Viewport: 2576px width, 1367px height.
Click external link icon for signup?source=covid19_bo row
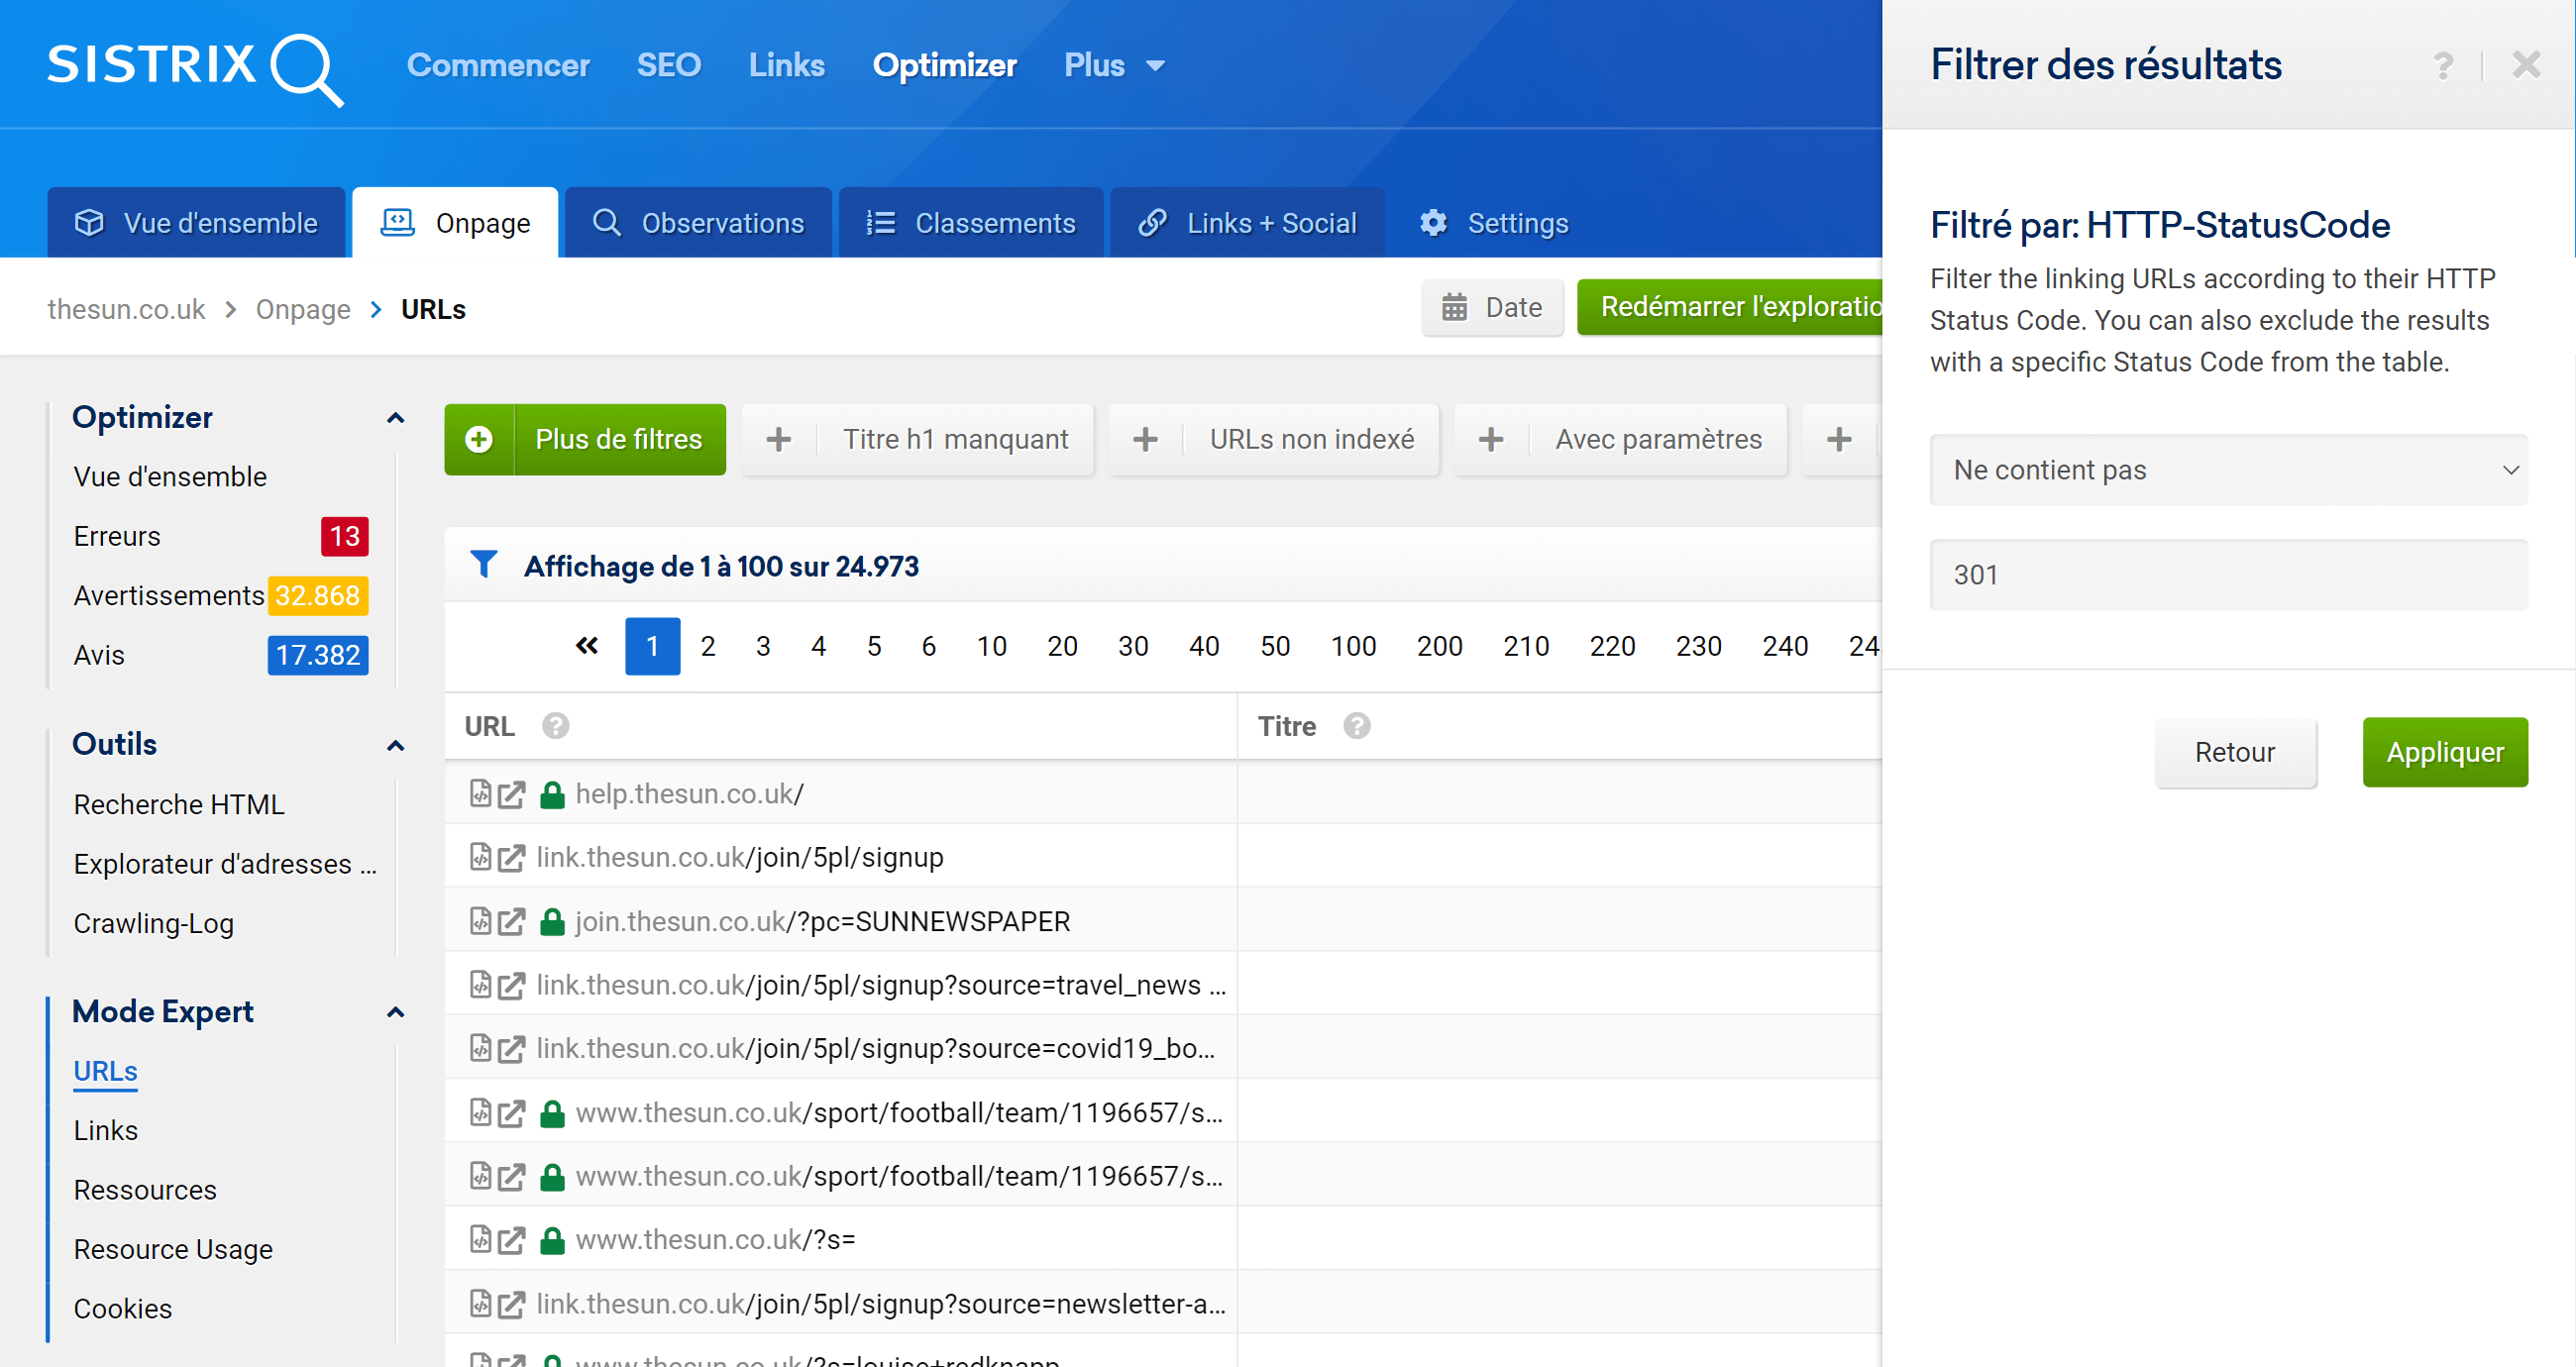coord(511,1049)
